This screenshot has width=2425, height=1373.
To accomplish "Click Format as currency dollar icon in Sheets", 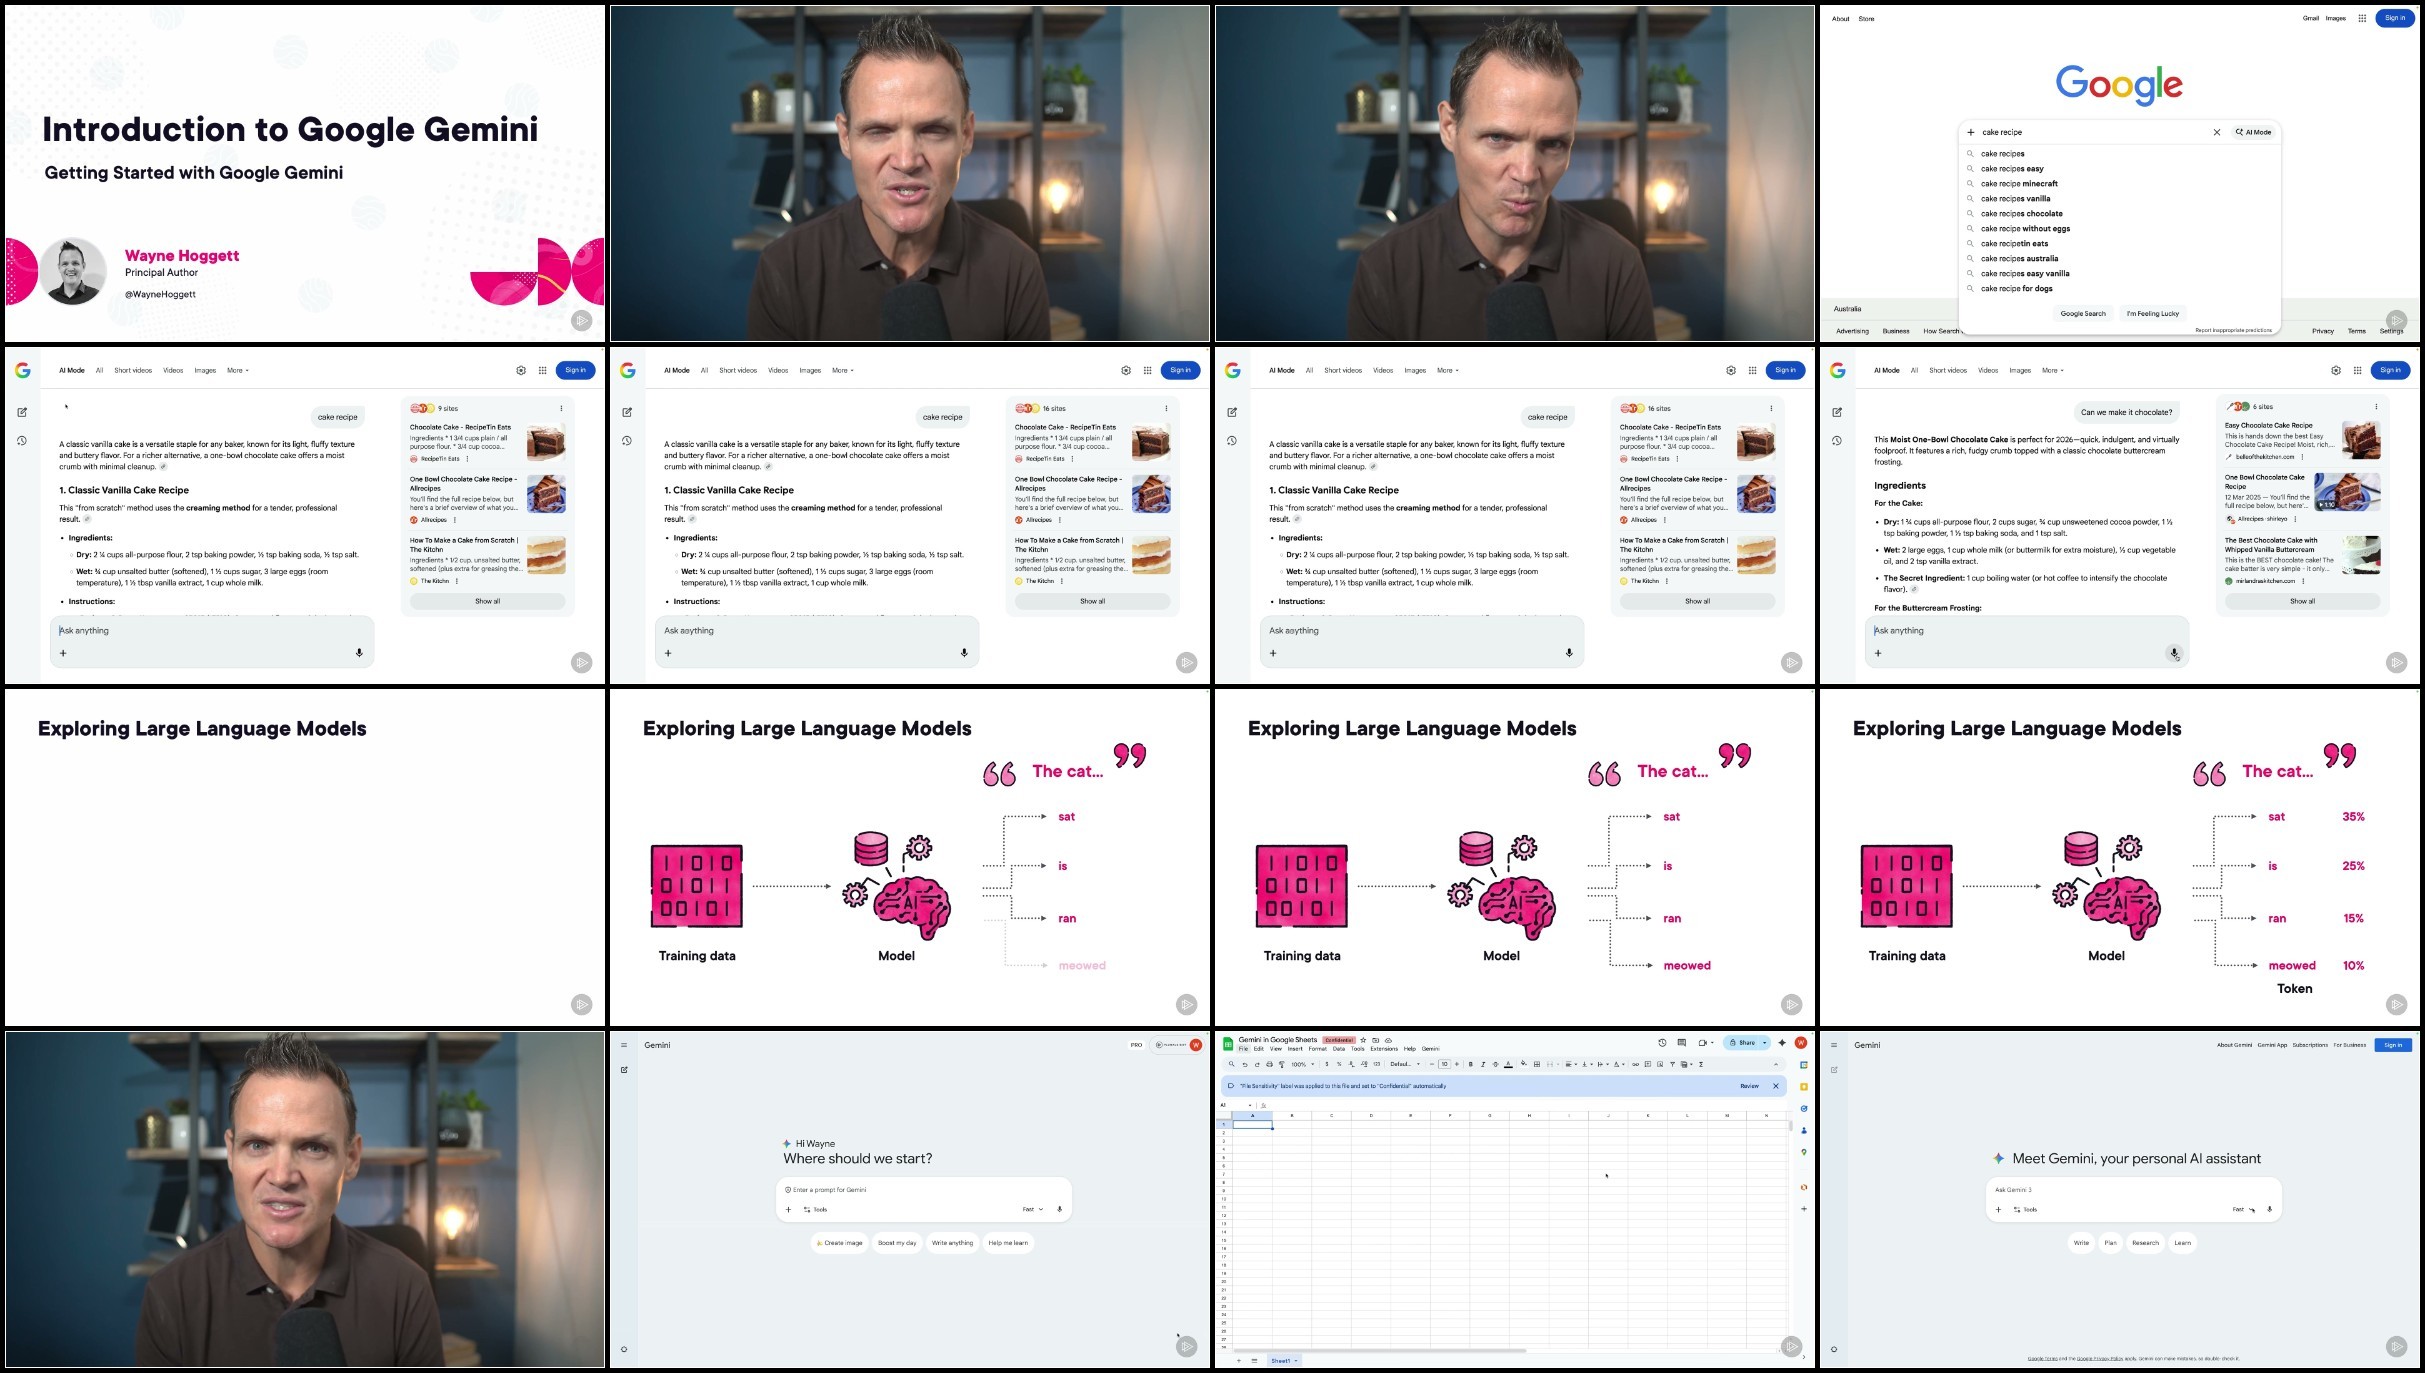I will pyautogui.click(x=1327, y=1064).
